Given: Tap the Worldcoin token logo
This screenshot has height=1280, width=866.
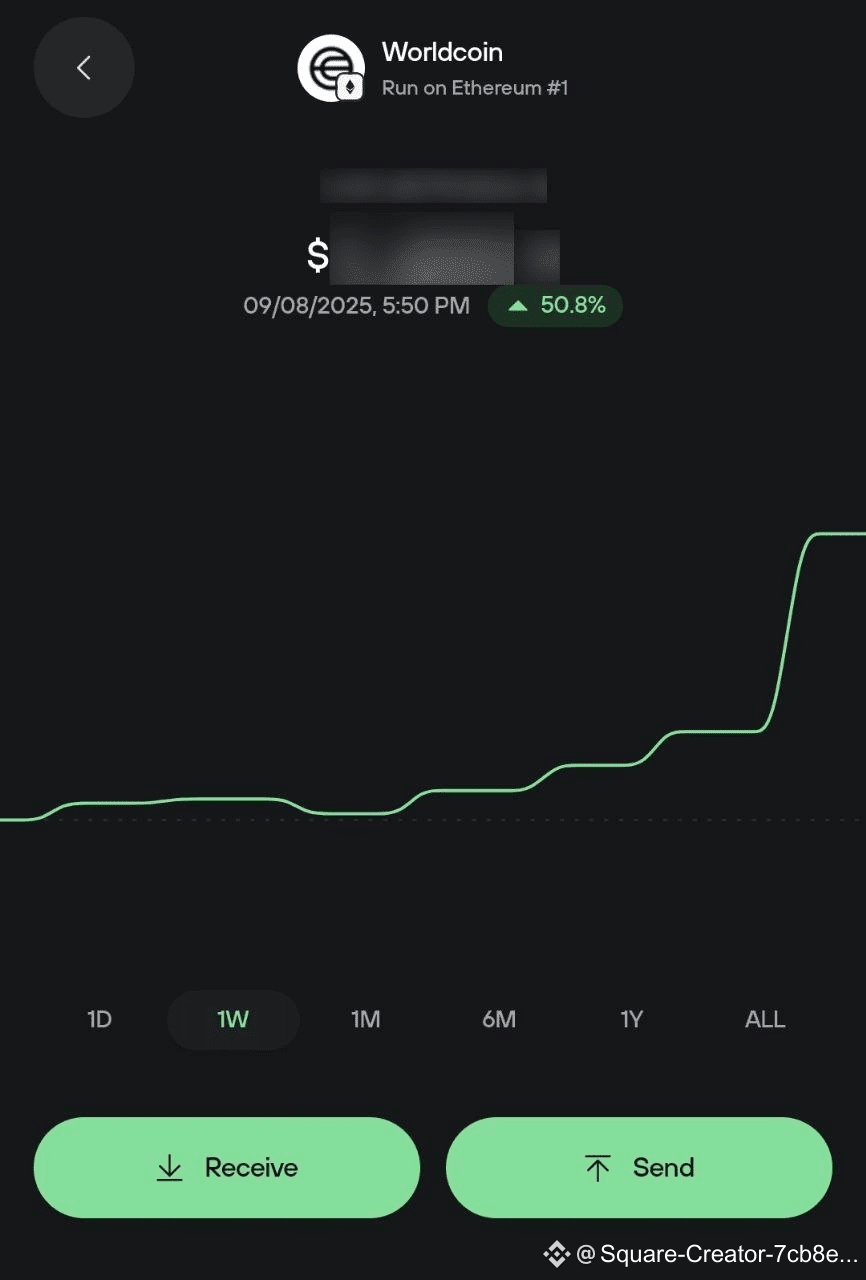Looking at the screenshot, I should [x=327, y=66].
